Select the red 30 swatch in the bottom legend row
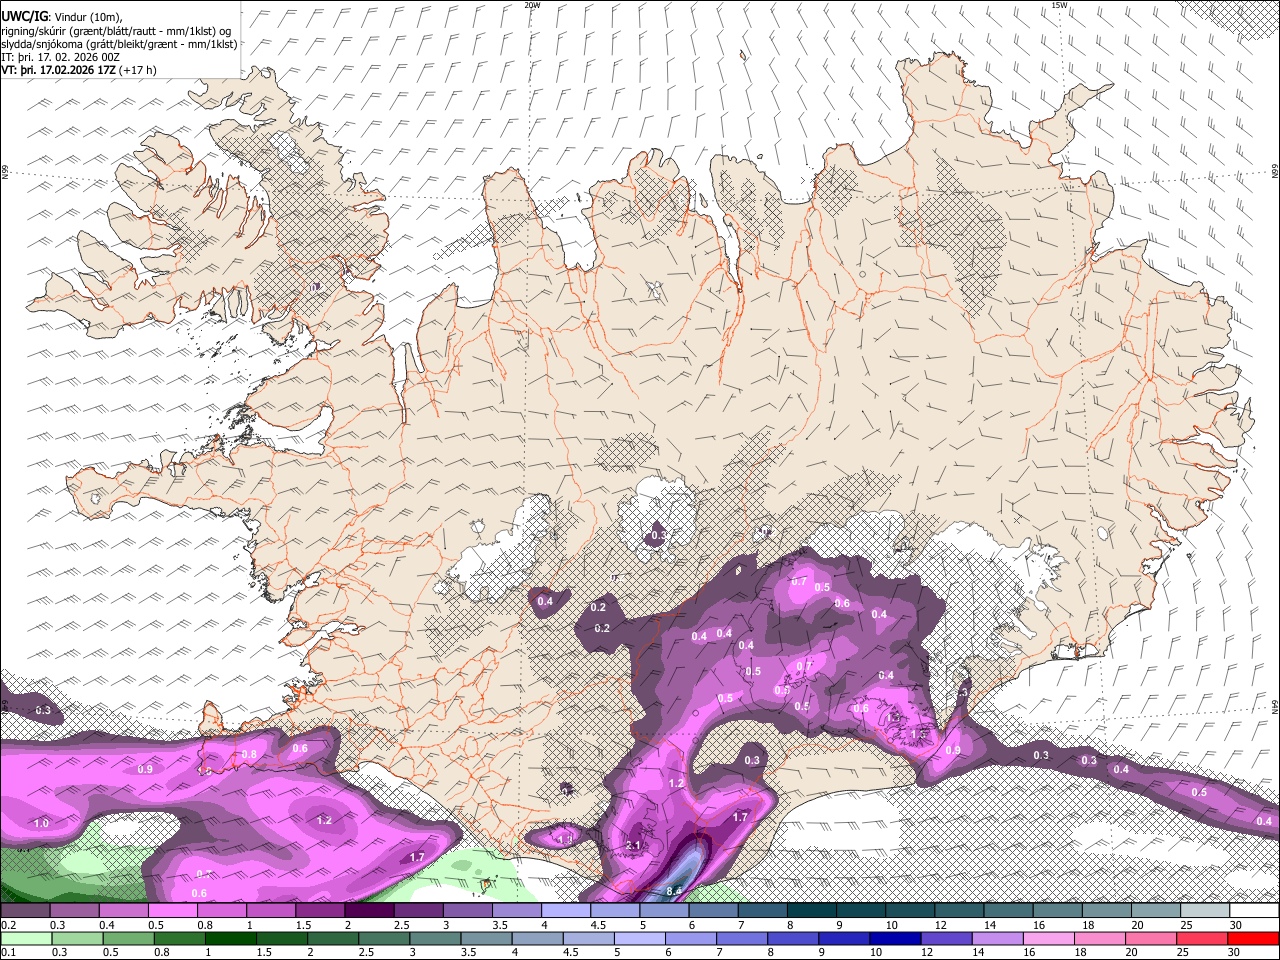 [1254, 939]
